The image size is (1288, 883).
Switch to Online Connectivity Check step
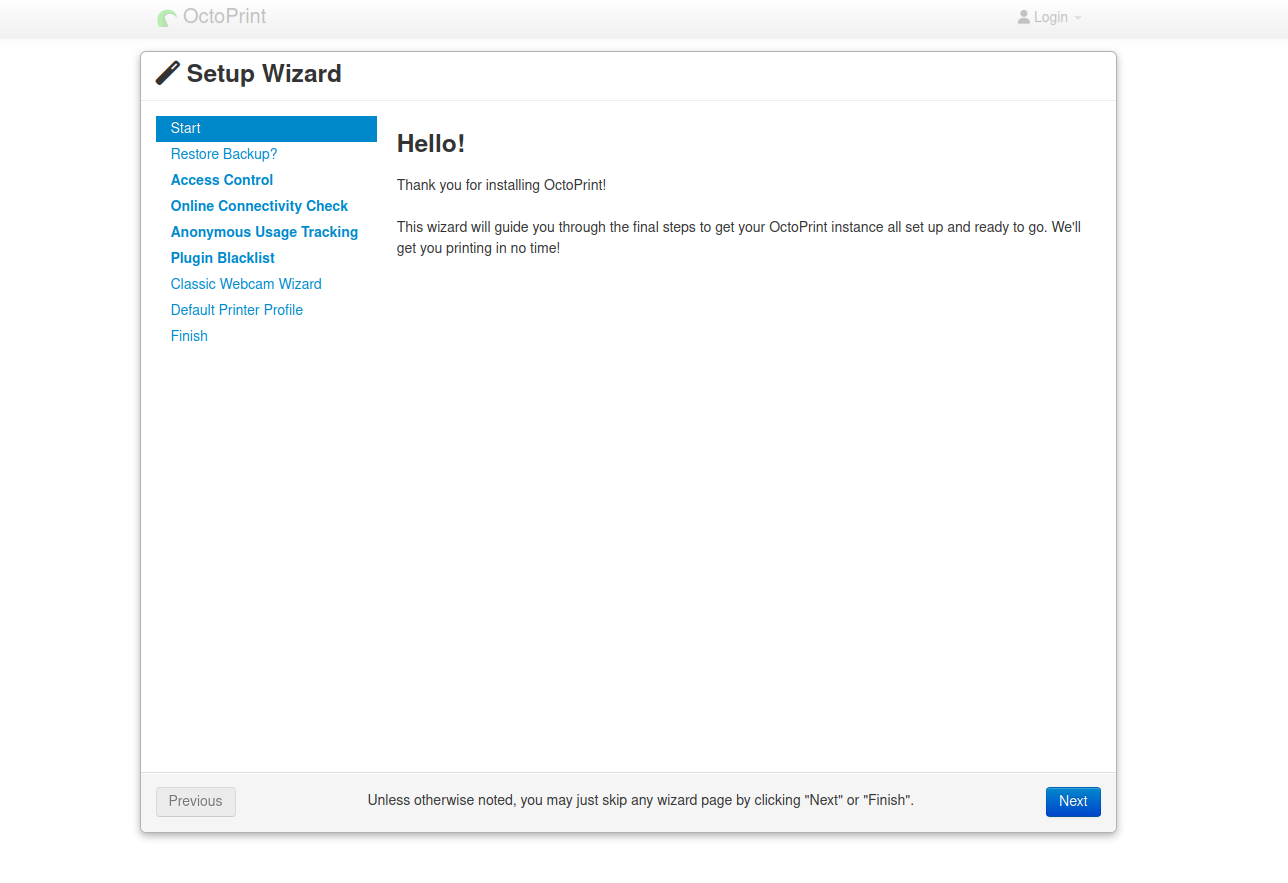point(266,207)
